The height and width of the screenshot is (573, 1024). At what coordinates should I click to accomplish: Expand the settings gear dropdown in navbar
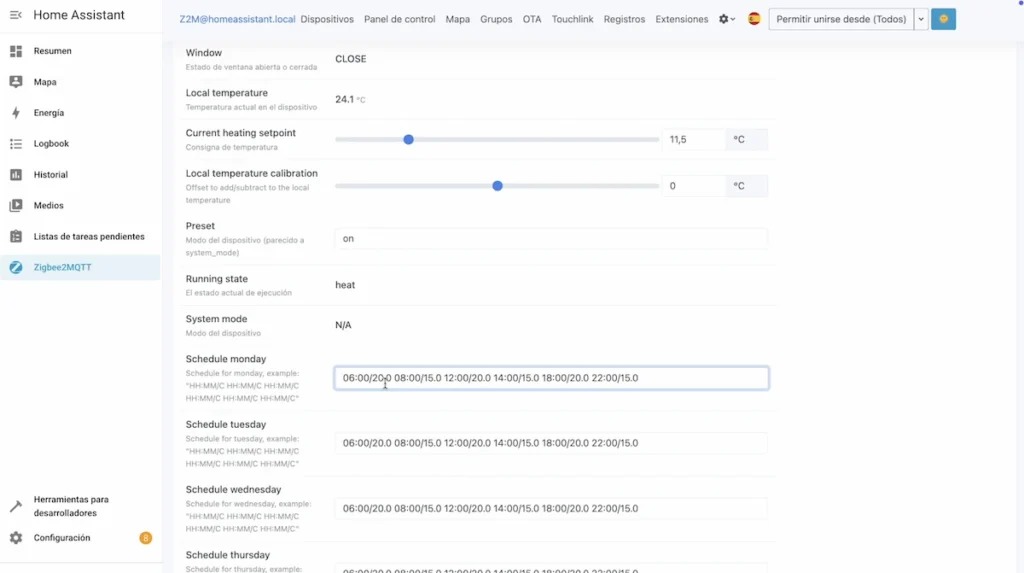coord(727,19)
